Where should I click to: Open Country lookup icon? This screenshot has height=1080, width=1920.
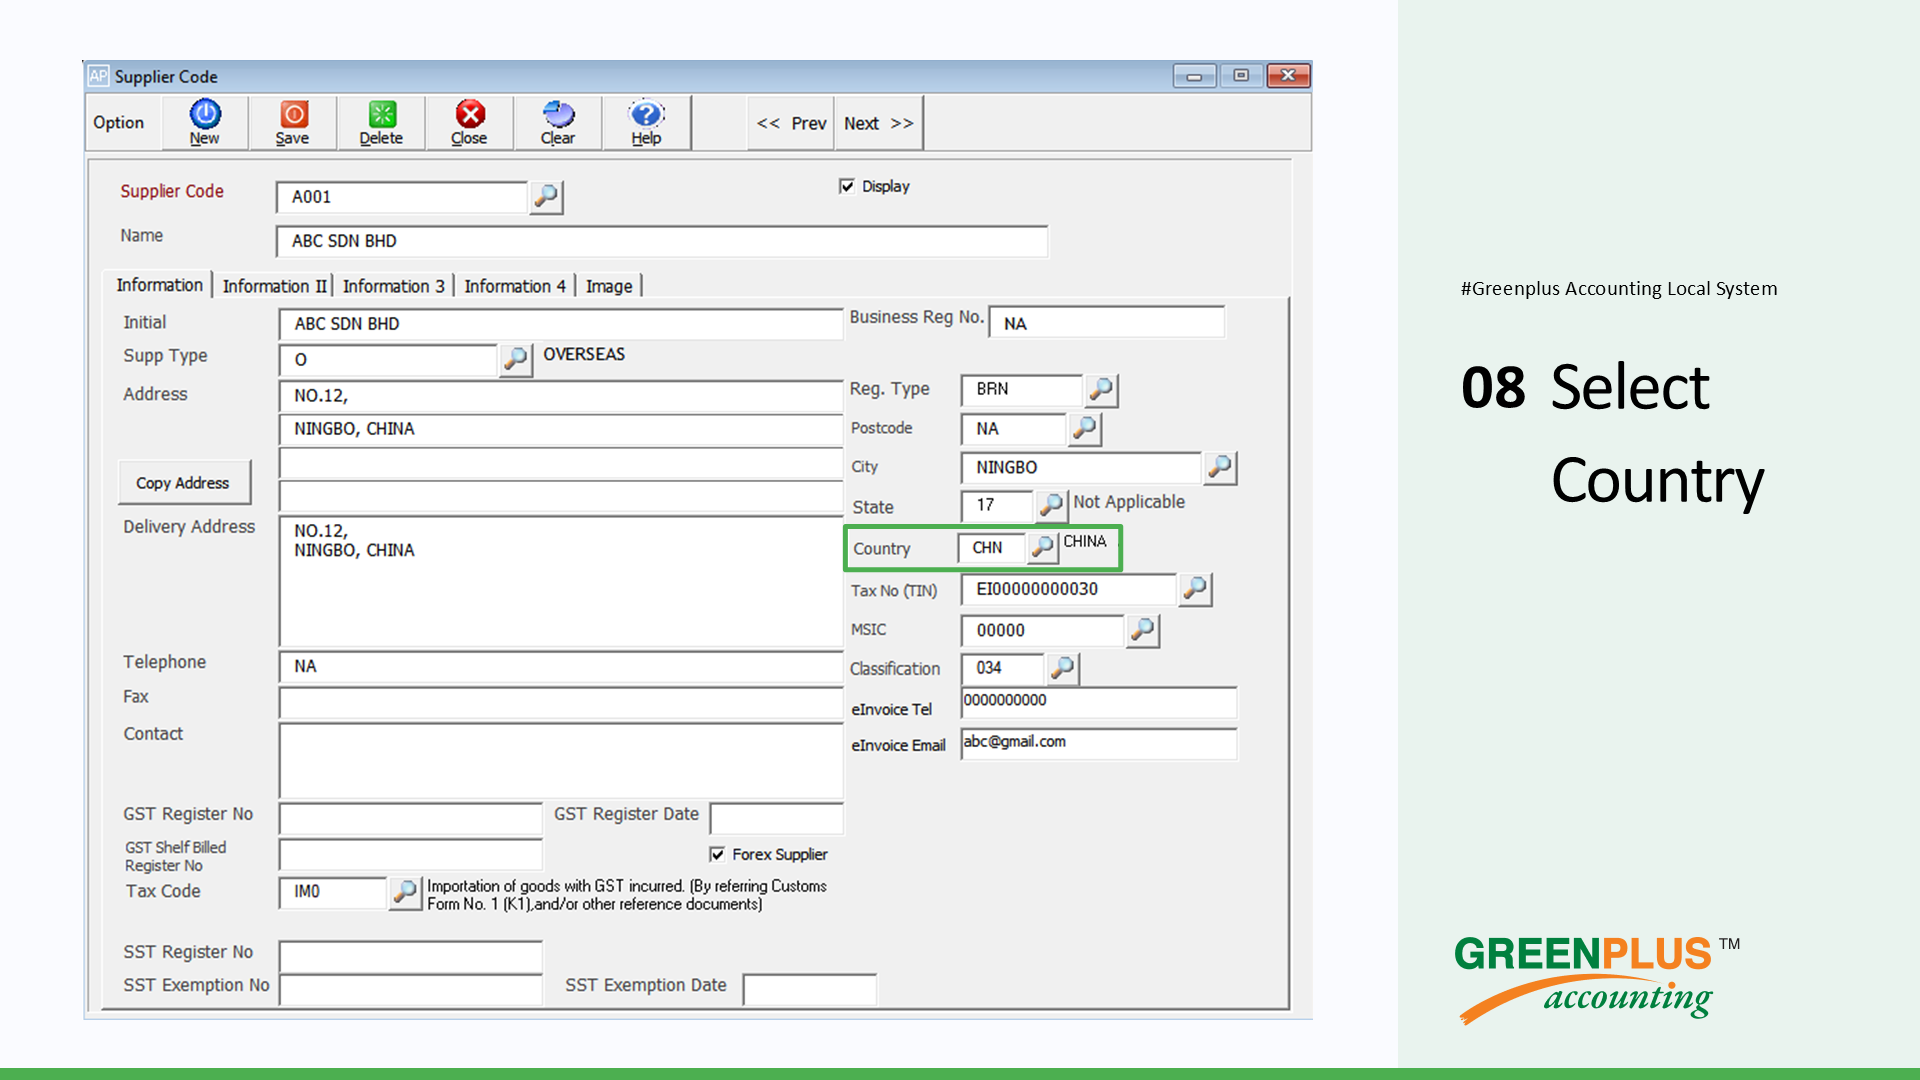click(1043, 547)
